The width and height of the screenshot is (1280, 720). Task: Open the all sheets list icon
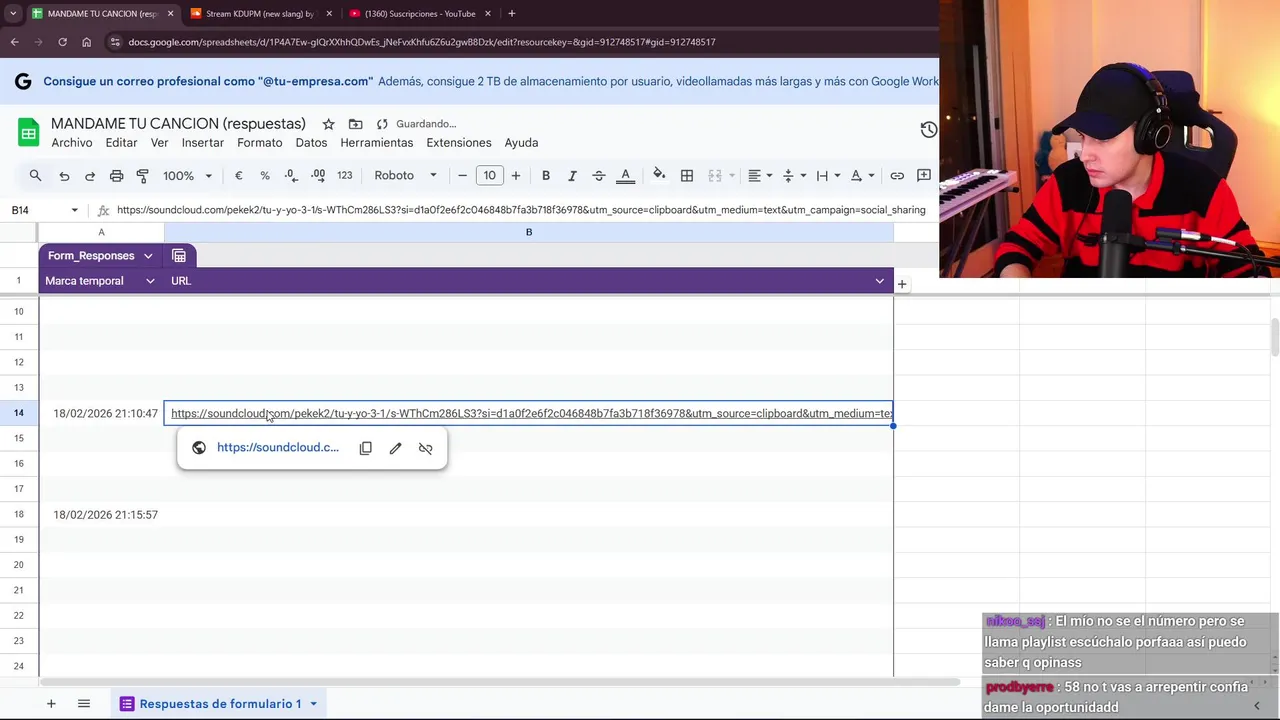(84, 704)
